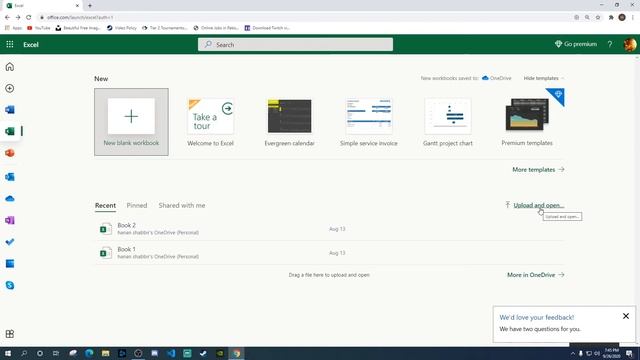Click the More templates link

point(538,169)
